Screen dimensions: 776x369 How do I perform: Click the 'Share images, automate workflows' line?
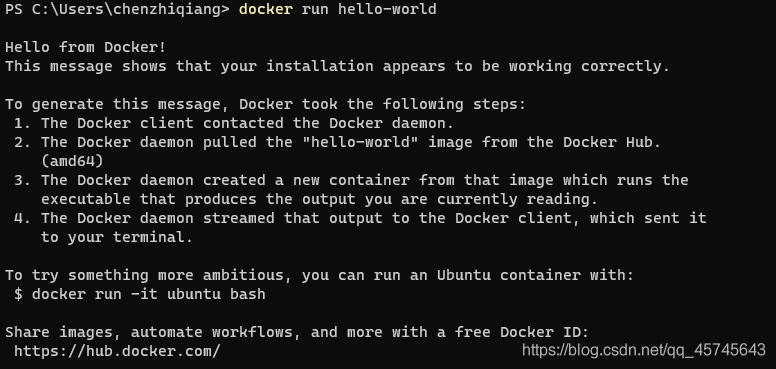pos(297,332)
